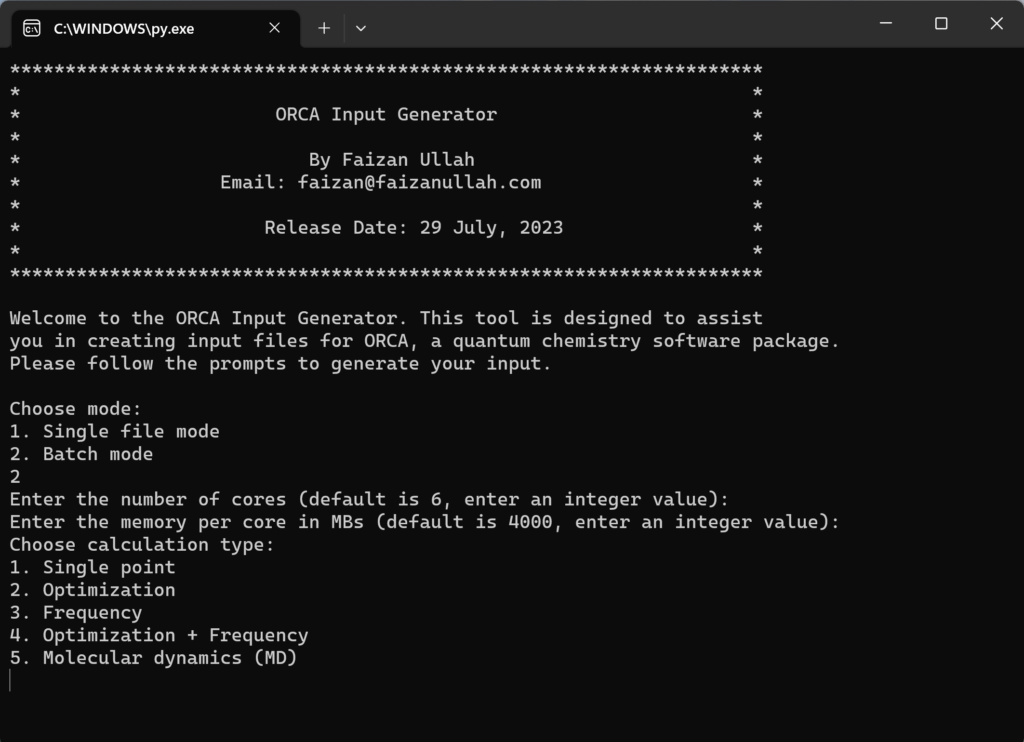Viewport: 1024px width, 742px height.
Task: Click the '3. Frequency' calculation option
Action: click(76, 612)
